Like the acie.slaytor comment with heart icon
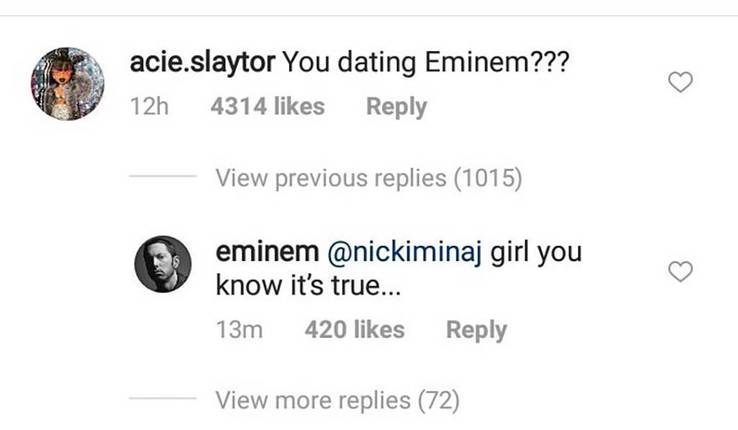738x430 pixels. tap(680, 82)
